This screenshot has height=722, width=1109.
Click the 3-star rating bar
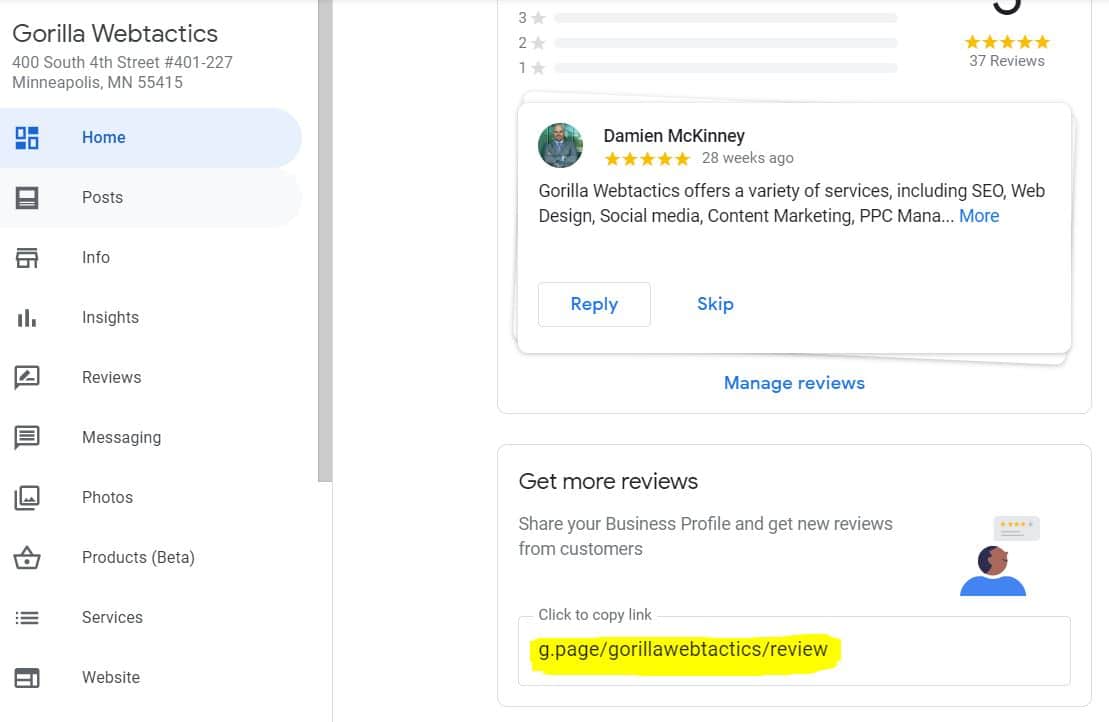coord(726,18)
